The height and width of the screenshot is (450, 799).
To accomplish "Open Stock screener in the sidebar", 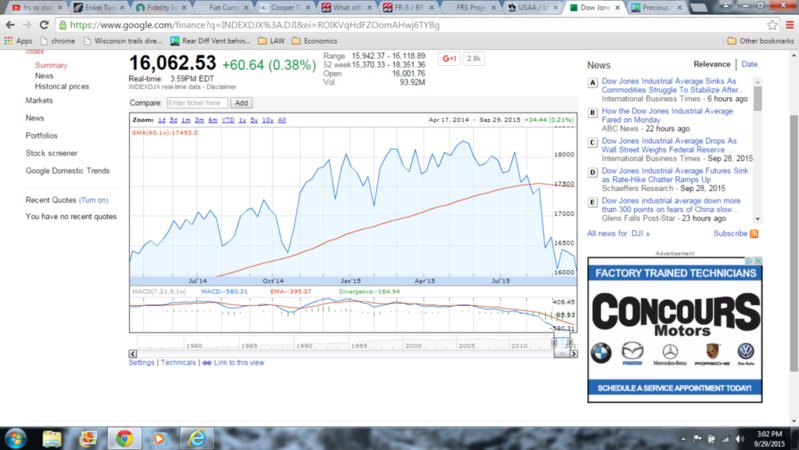I will [51, 153].
